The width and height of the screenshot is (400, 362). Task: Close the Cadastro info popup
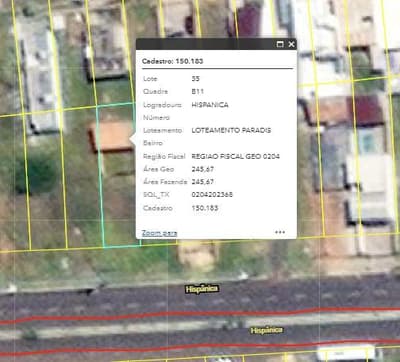(291, 44)
